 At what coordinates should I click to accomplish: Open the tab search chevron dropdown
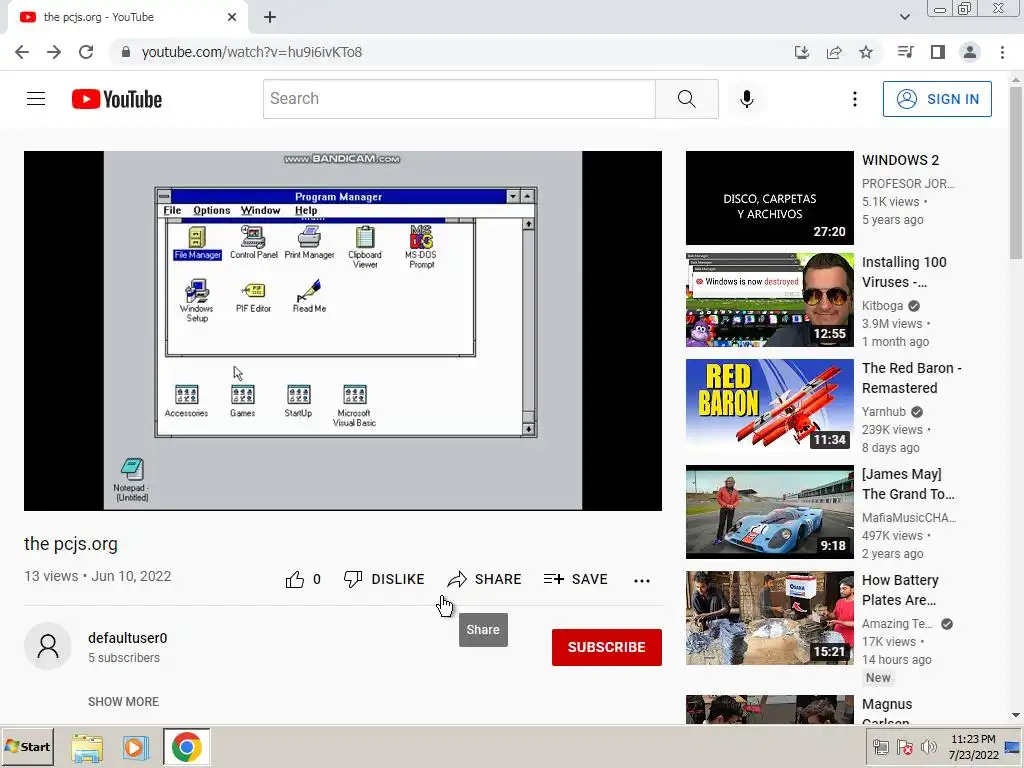[904, 17]
